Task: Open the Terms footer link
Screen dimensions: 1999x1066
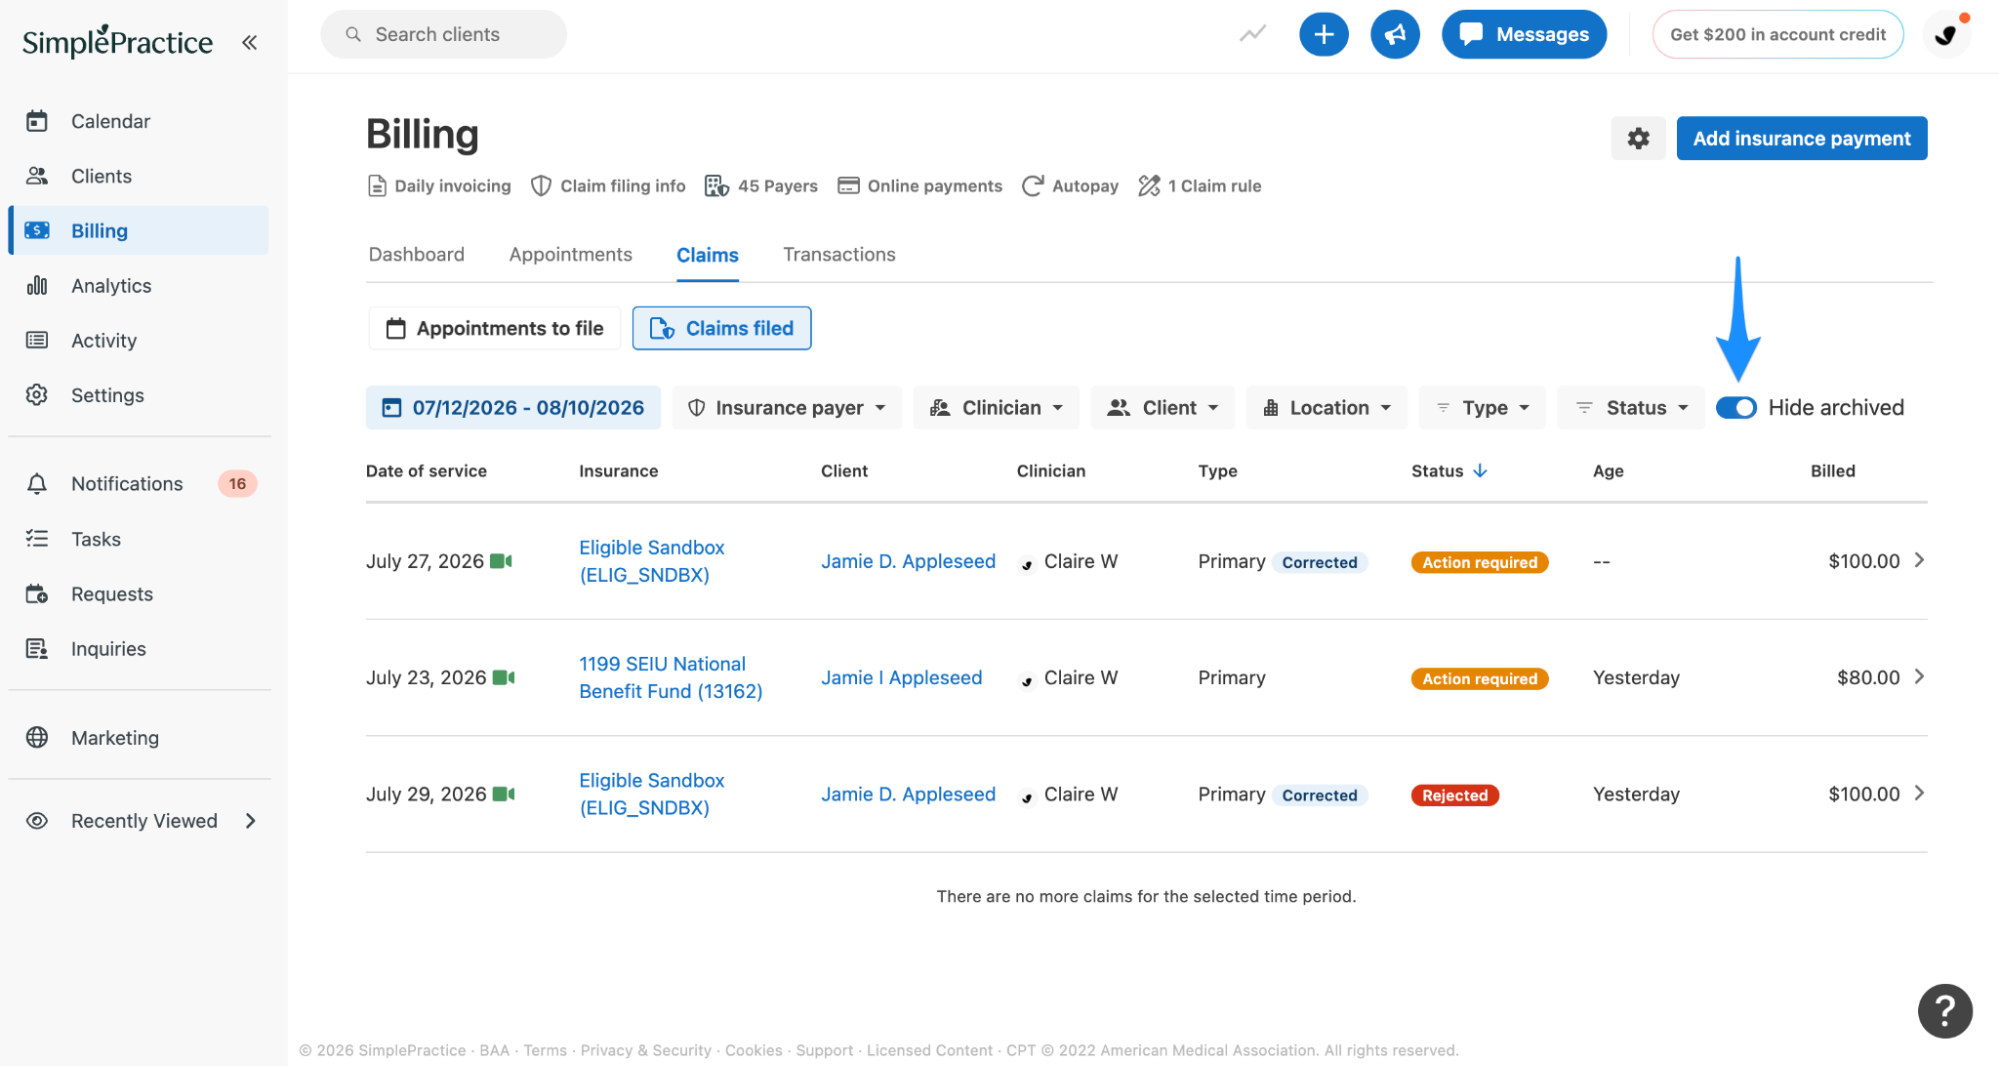Action: tap(545, 1050)
